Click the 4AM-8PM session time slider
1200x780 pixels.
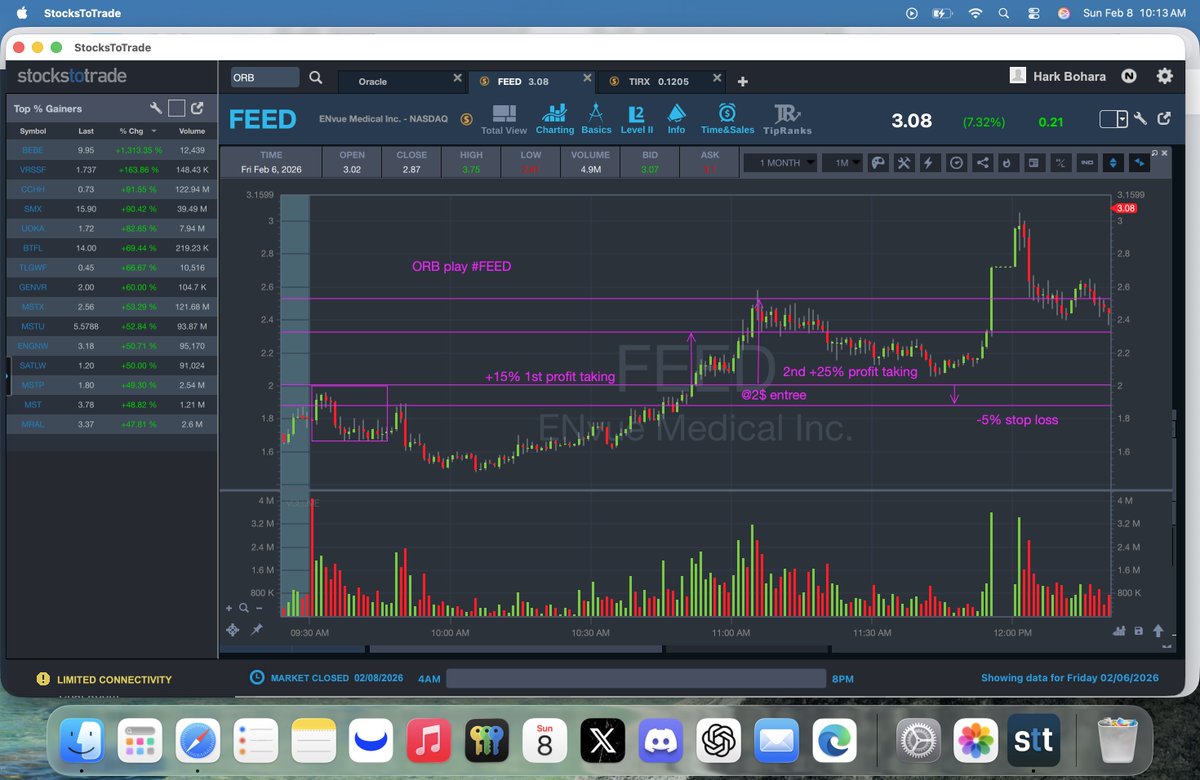(x=636, y=678)
